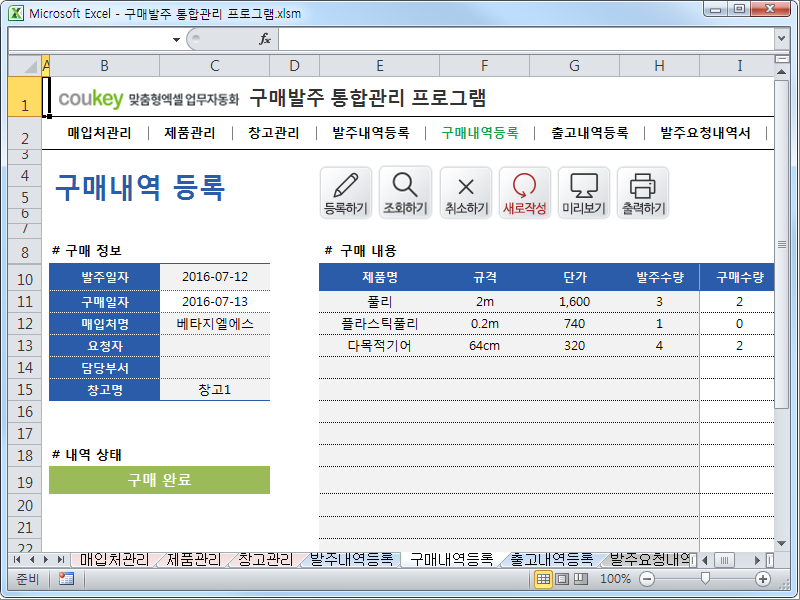Screen dimensions: 800x600
Task: Click the empty 담당부서 input cell
Action: tap(215, 368)
